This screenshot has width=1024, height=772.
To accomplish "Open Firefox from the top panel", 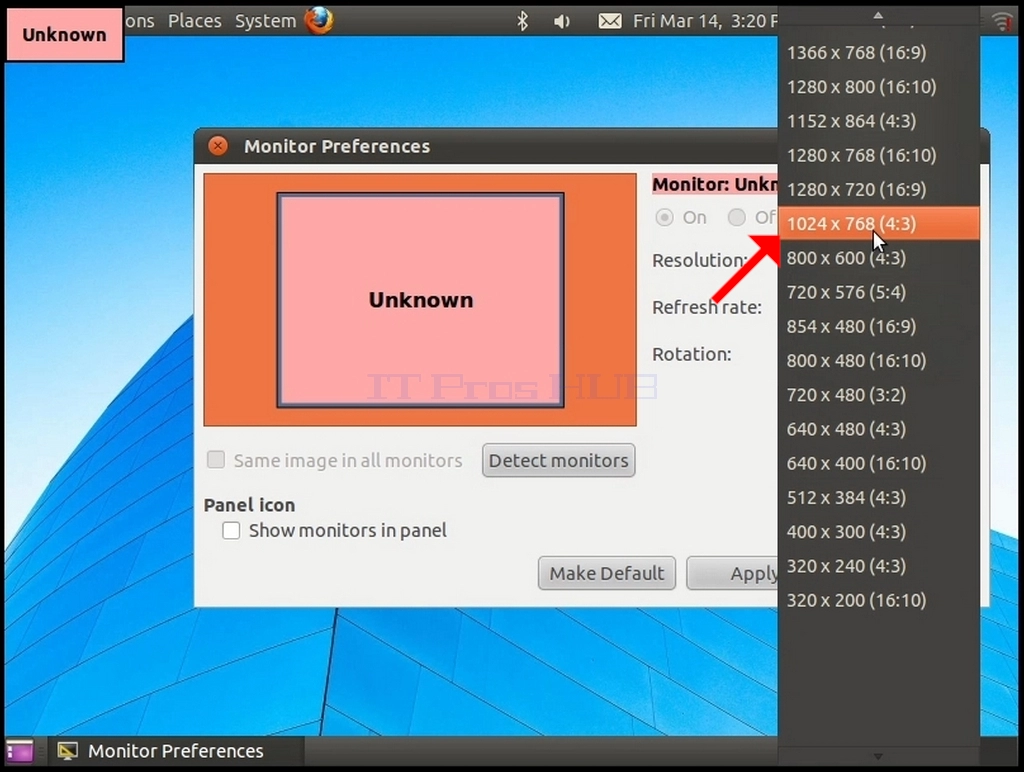I will click(x=319, y=20).
